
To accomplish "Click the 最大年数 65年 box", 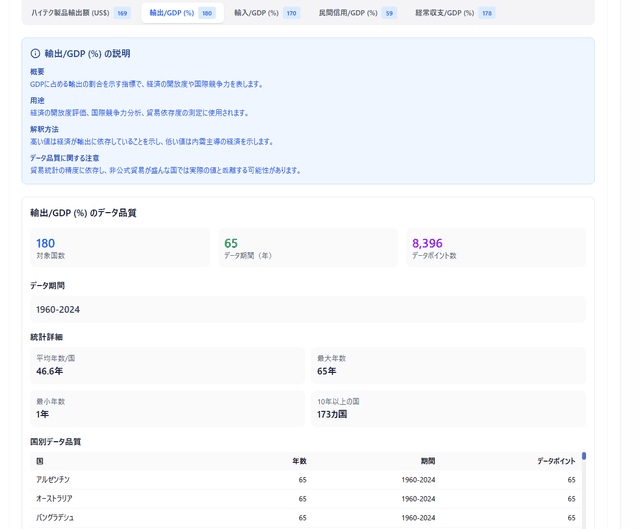I will (448, 366).
